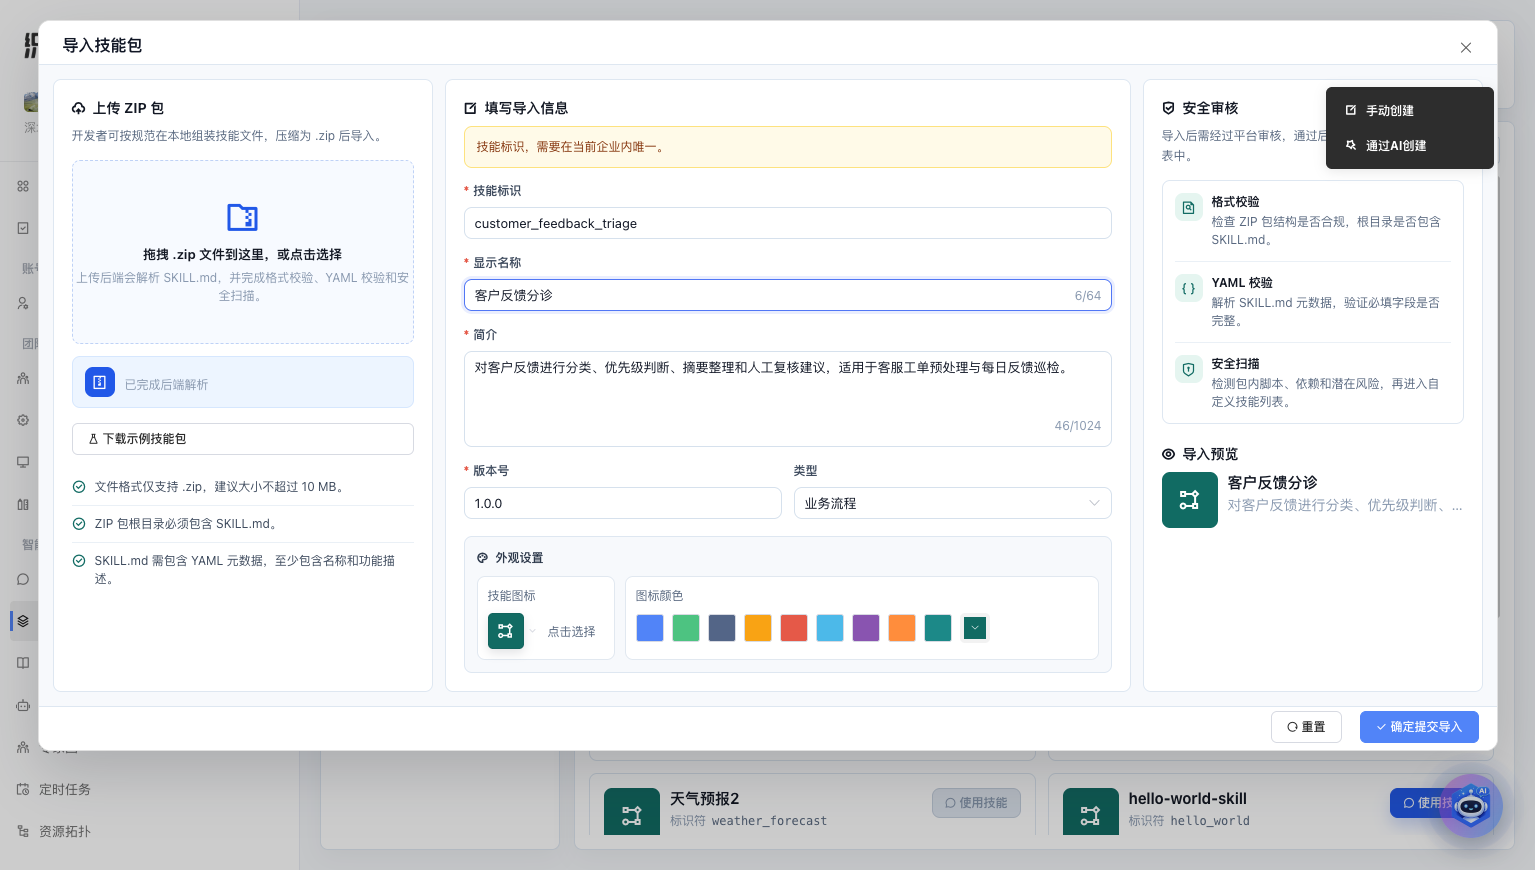Click the sidebar book icon
Image resolution: width=1535 pixels, height=870 pixels.
(x=23, y=663)
